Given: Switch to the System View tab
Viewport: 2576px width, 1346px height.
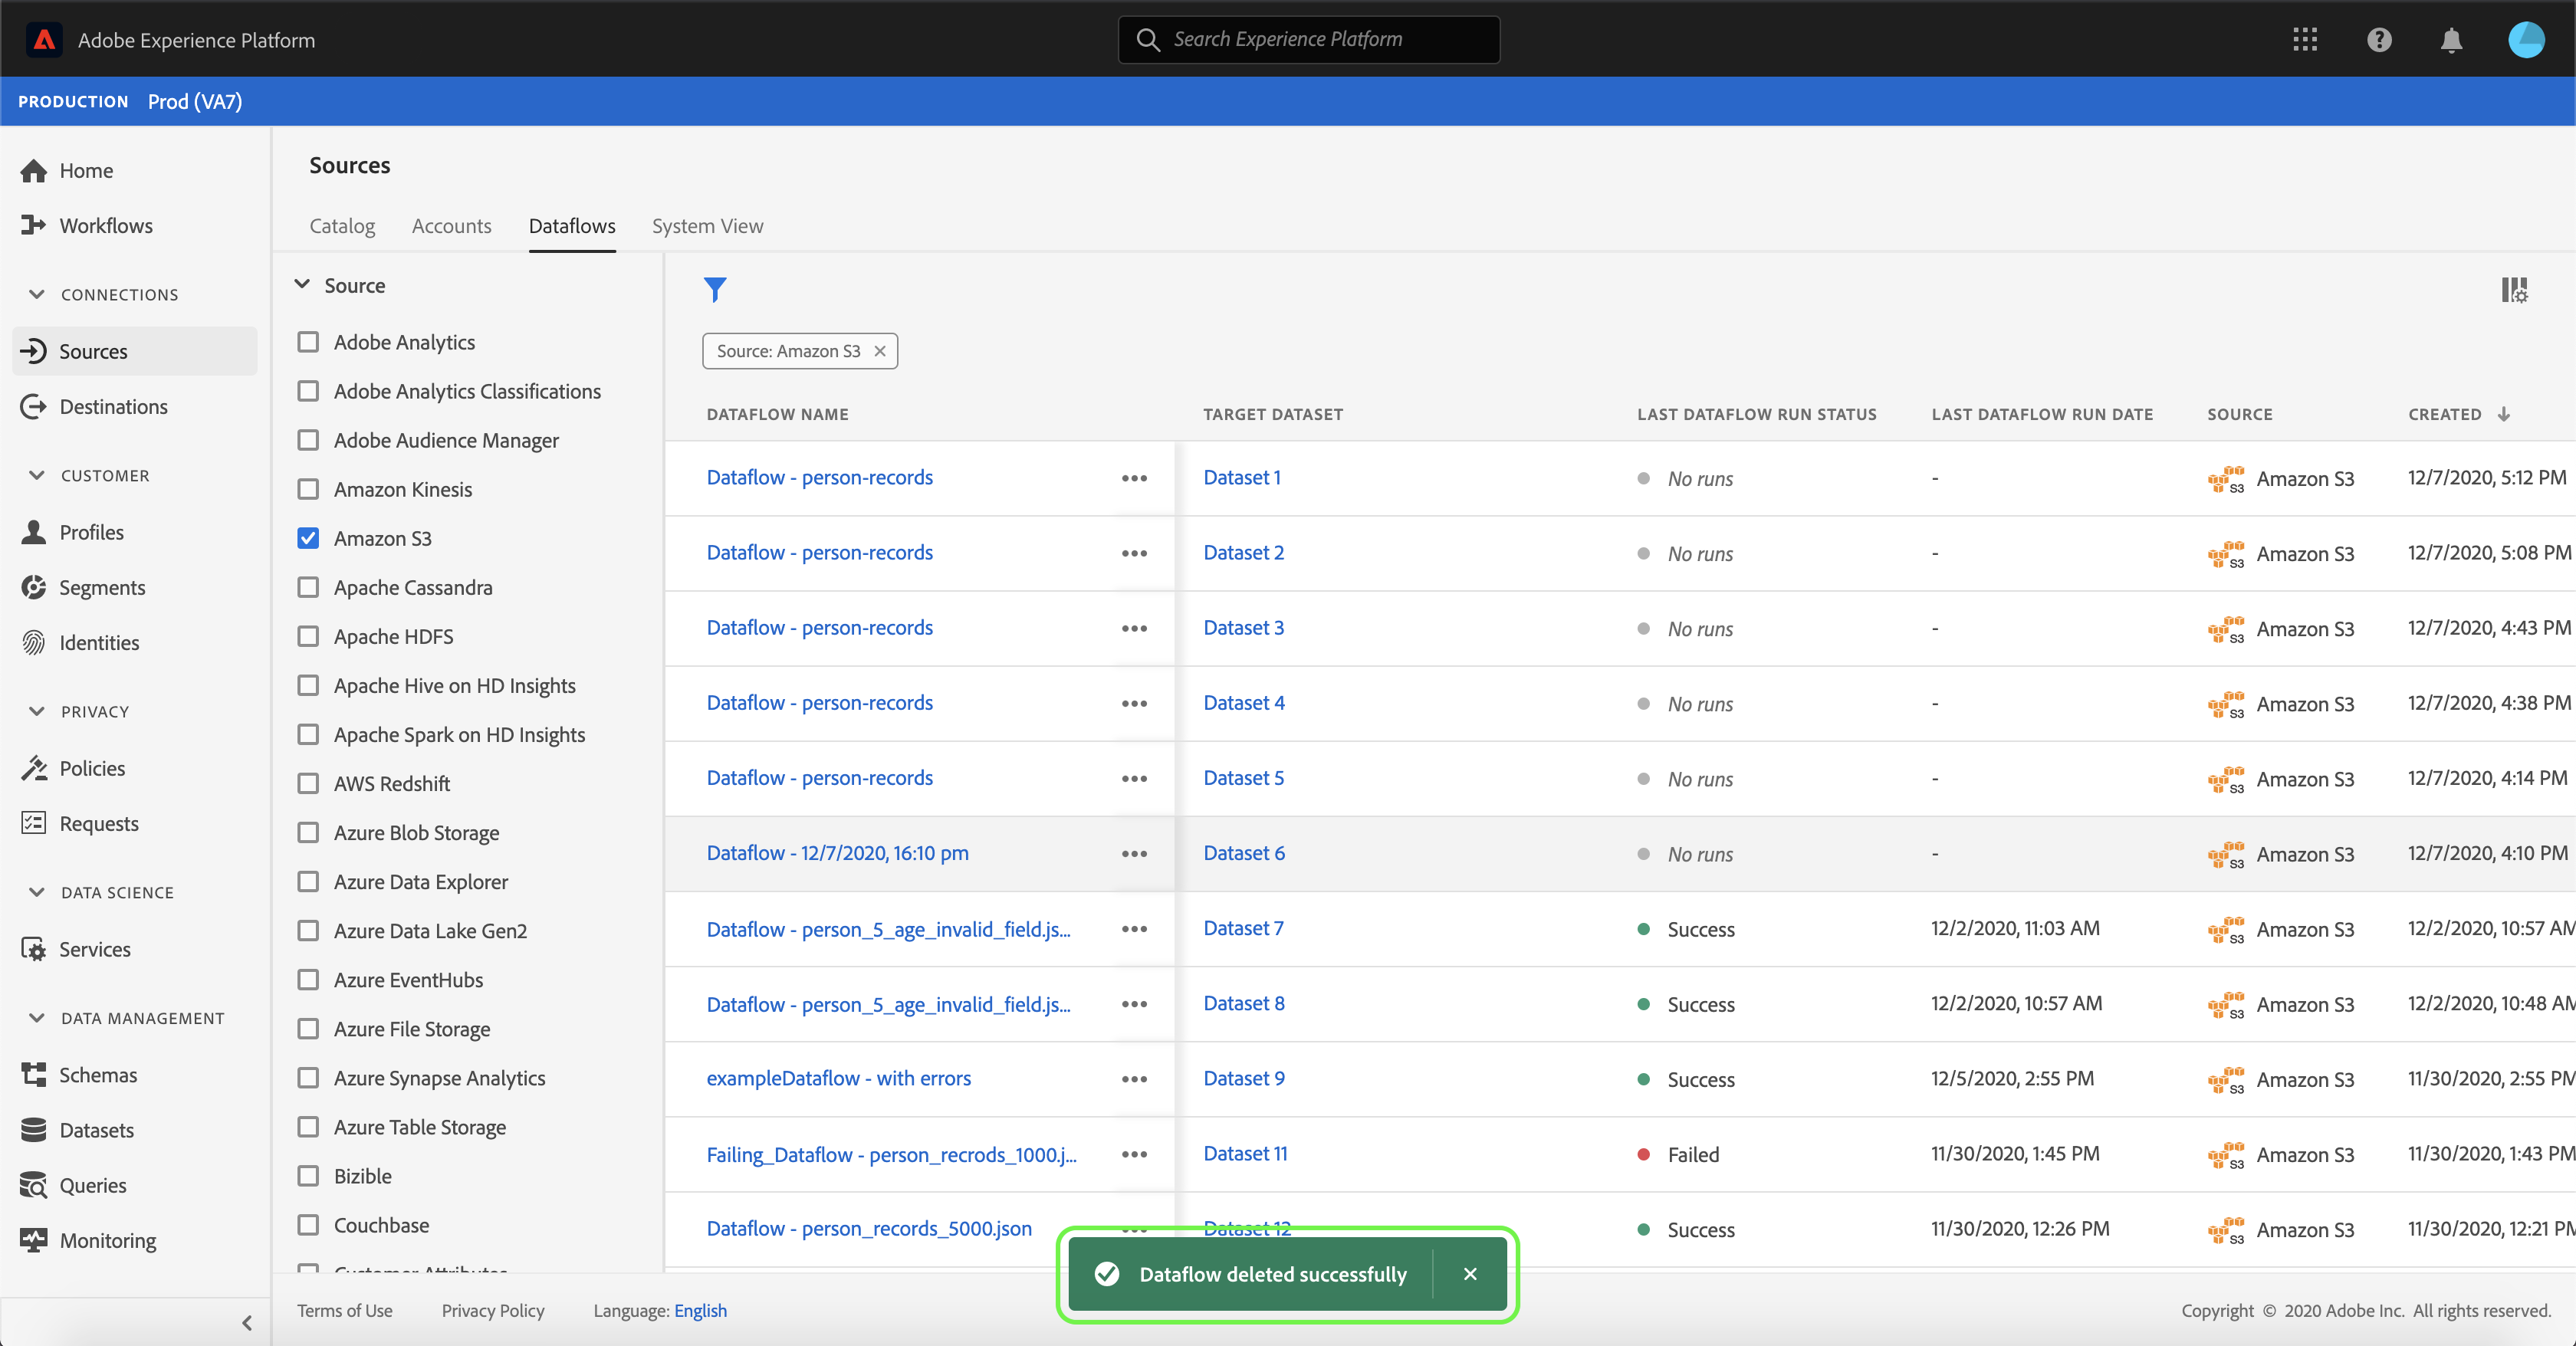Looking at the screenshot, I should [707, 226].
